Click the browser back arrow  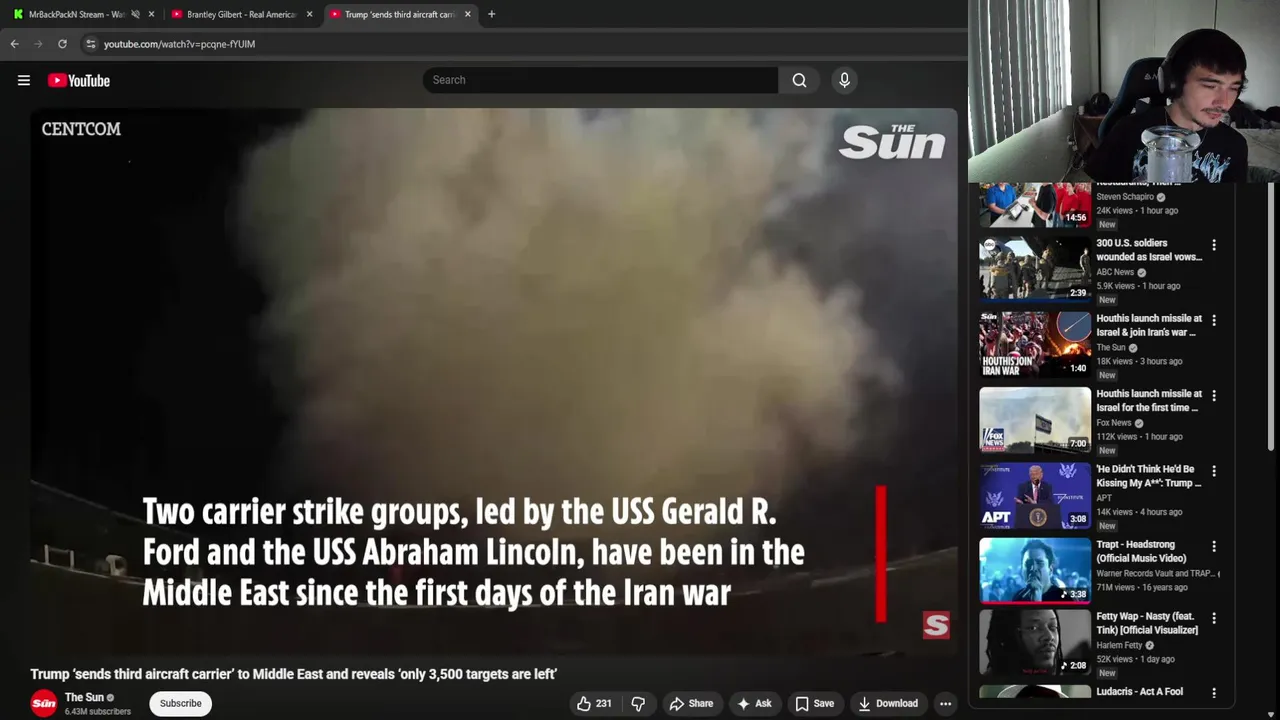[x=14, y=44]
